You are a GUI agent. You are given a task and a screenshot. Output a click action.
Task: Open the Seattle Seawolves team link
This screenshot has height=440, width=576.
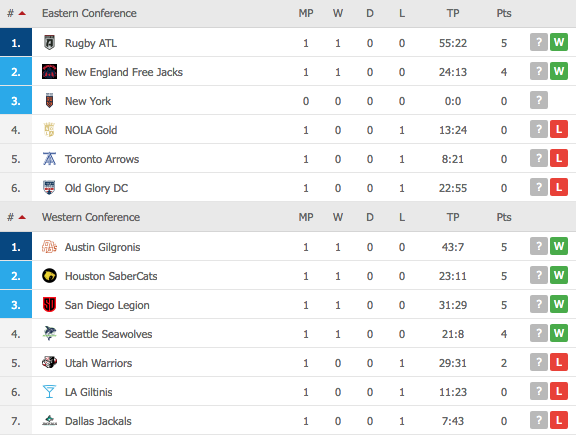pos(108,334)
